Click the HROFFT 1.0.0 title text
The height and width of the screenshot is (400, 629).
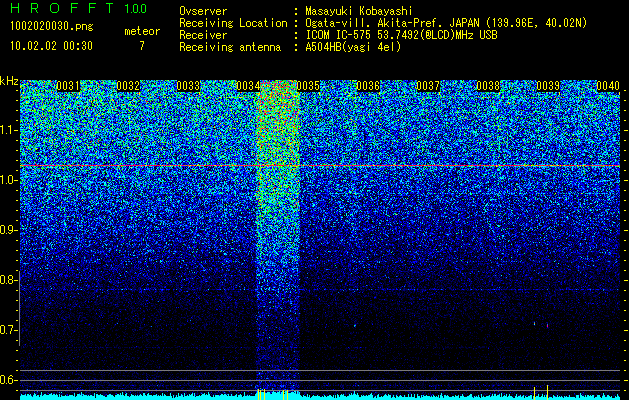(x=78, y=8)
